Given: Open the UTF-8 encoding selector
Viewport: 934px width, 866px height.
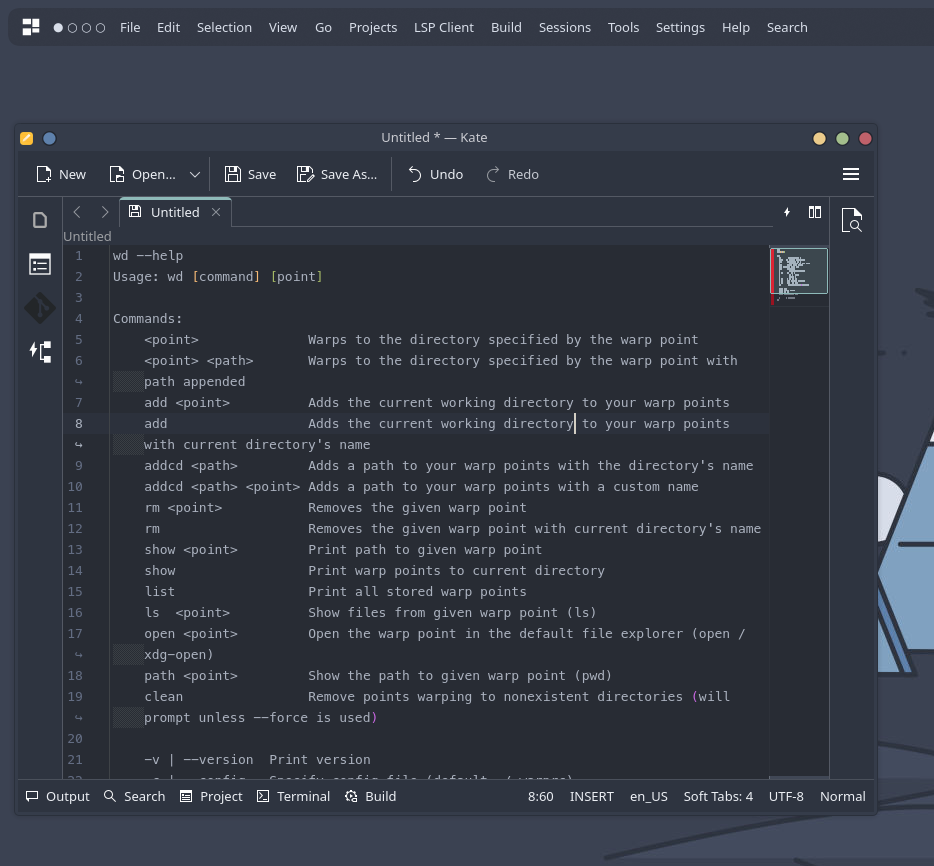Looking at the screenshot, I should [786, 796].
